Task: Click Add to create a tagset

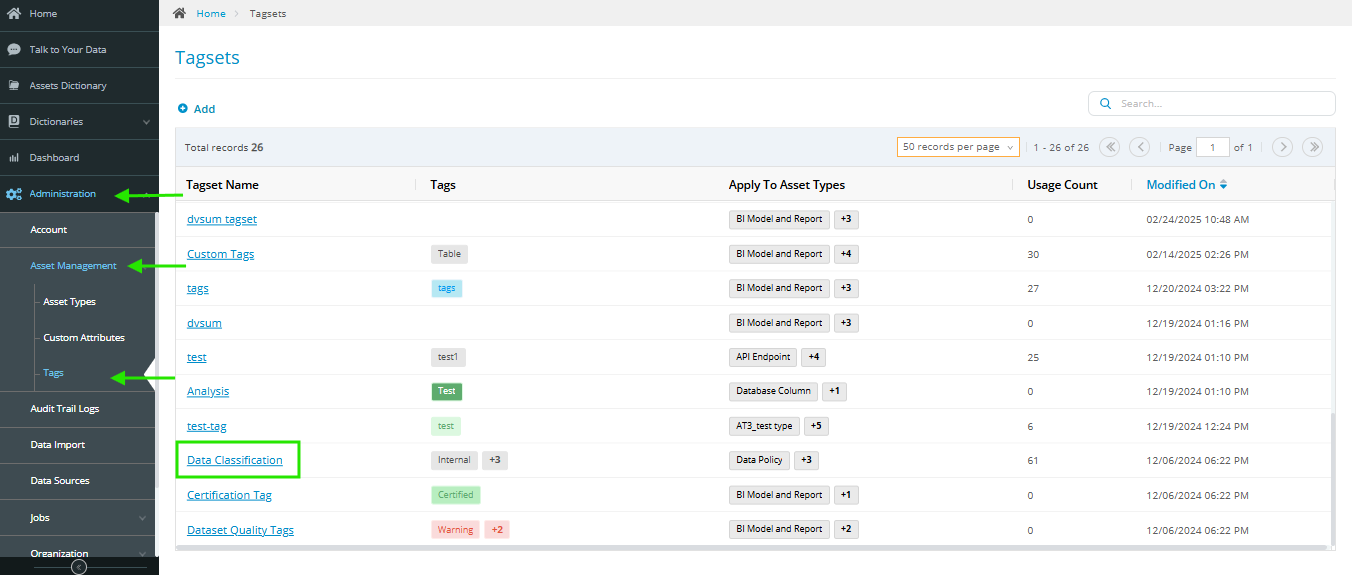Action: (197, 109)
